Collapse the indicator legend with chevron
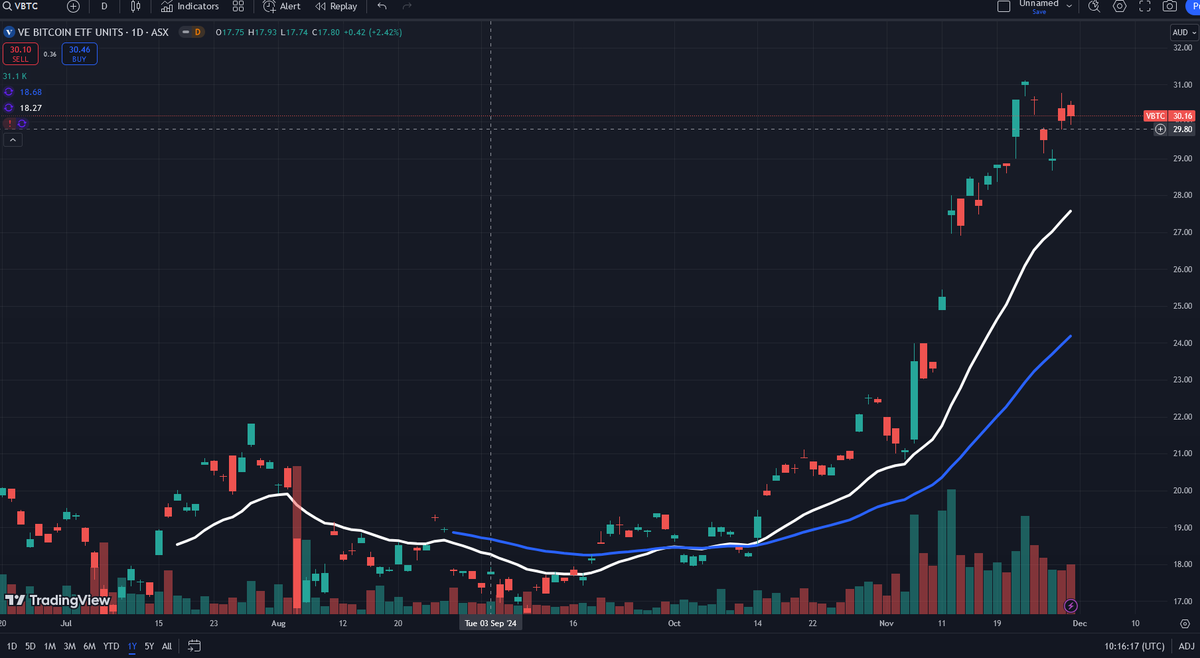Viewport: 1200px width, 658px height. (x=12, y=139)
